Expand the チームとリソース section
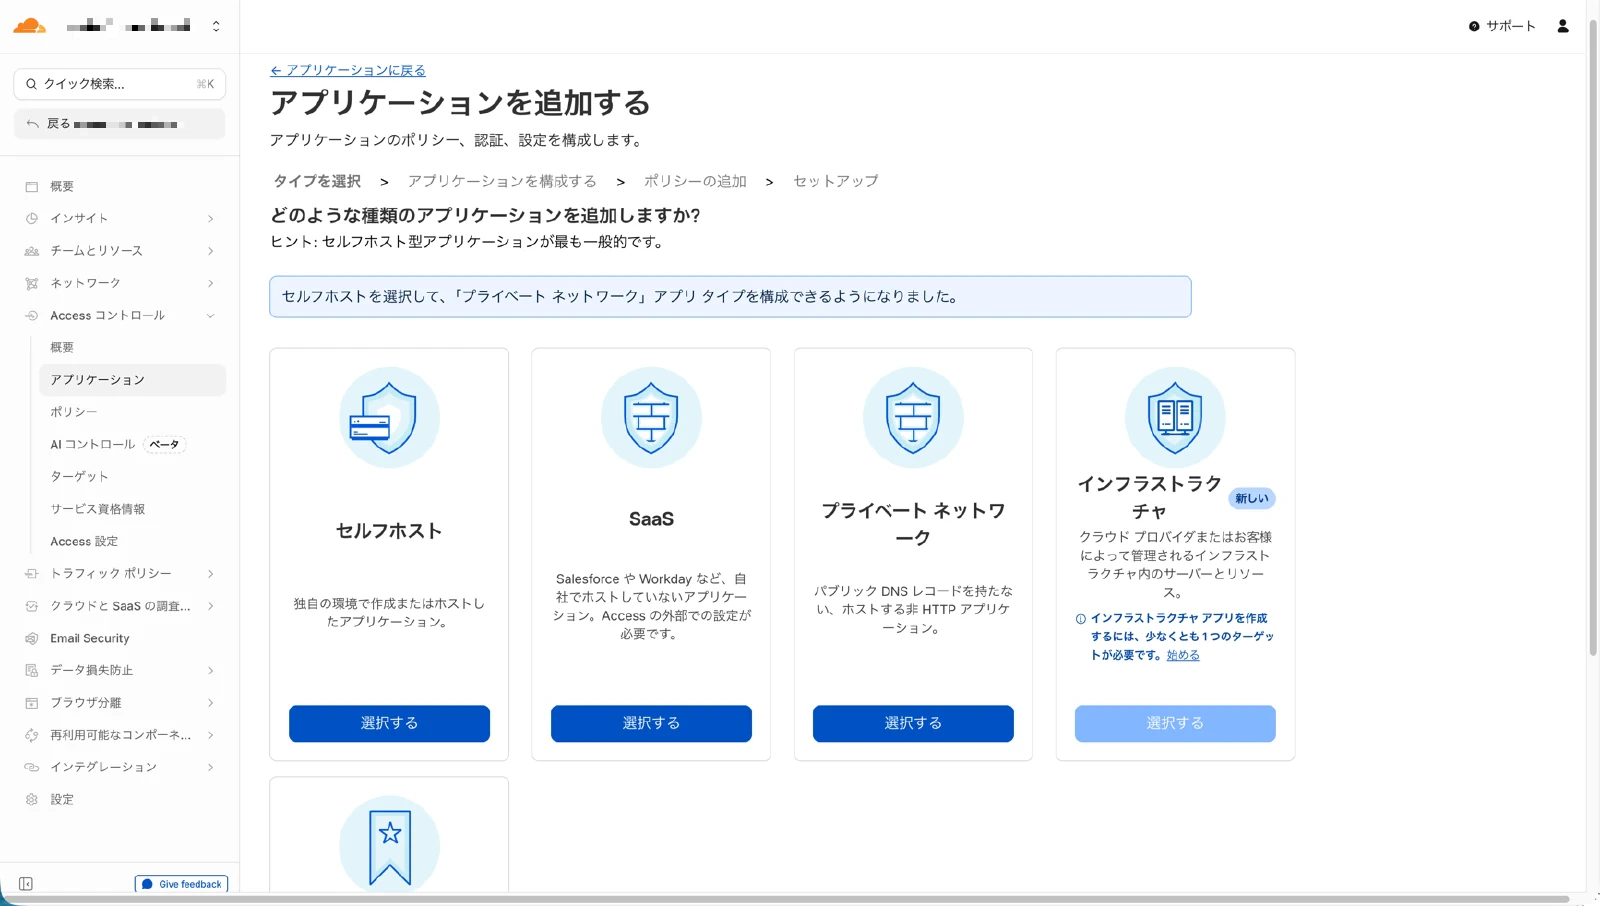Image resolution: width=1600 pixels, height=906 pixels. click(210, 251)
